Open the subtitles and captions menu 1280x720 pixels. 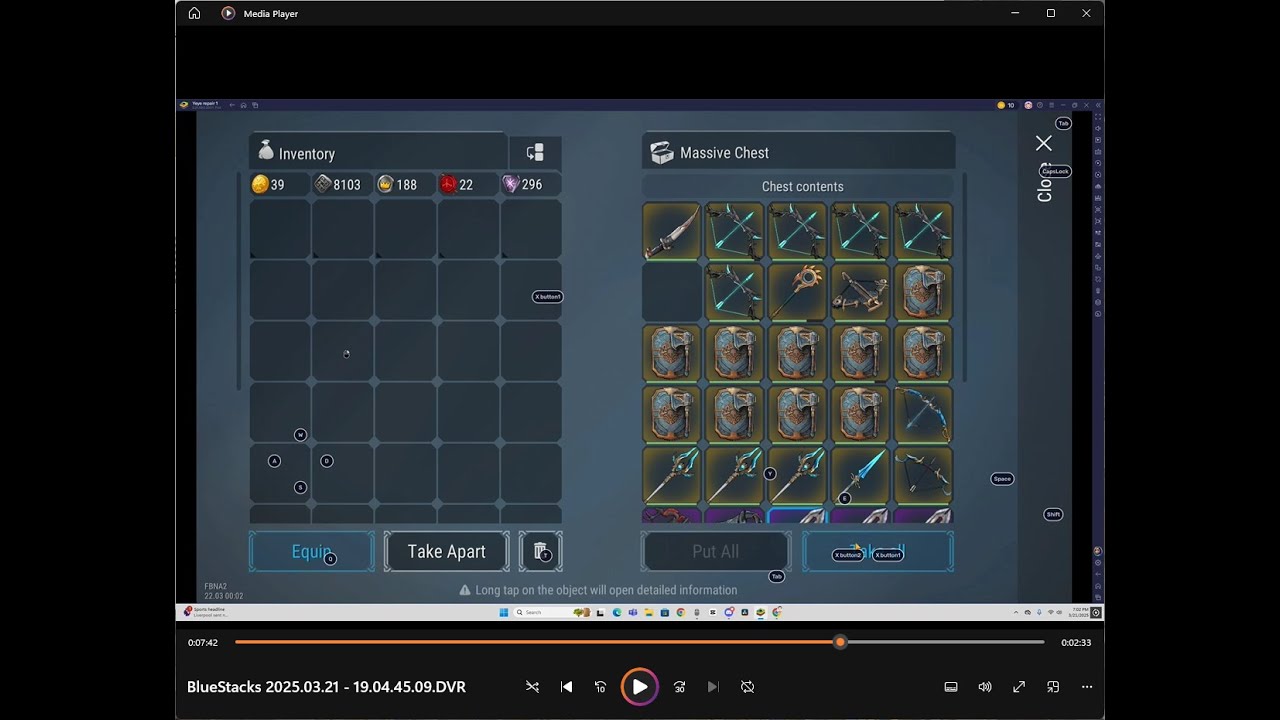(951, 687)
